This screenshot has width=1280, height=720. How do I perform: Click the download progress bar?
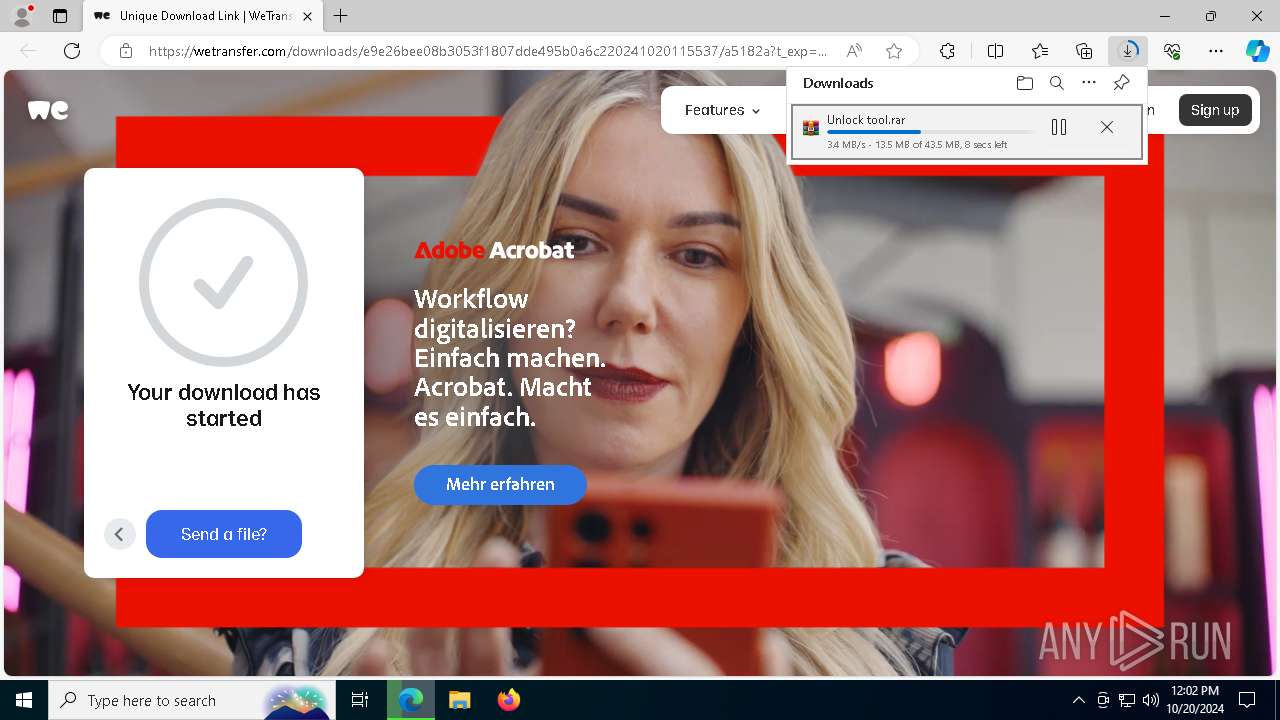[930, 132]
